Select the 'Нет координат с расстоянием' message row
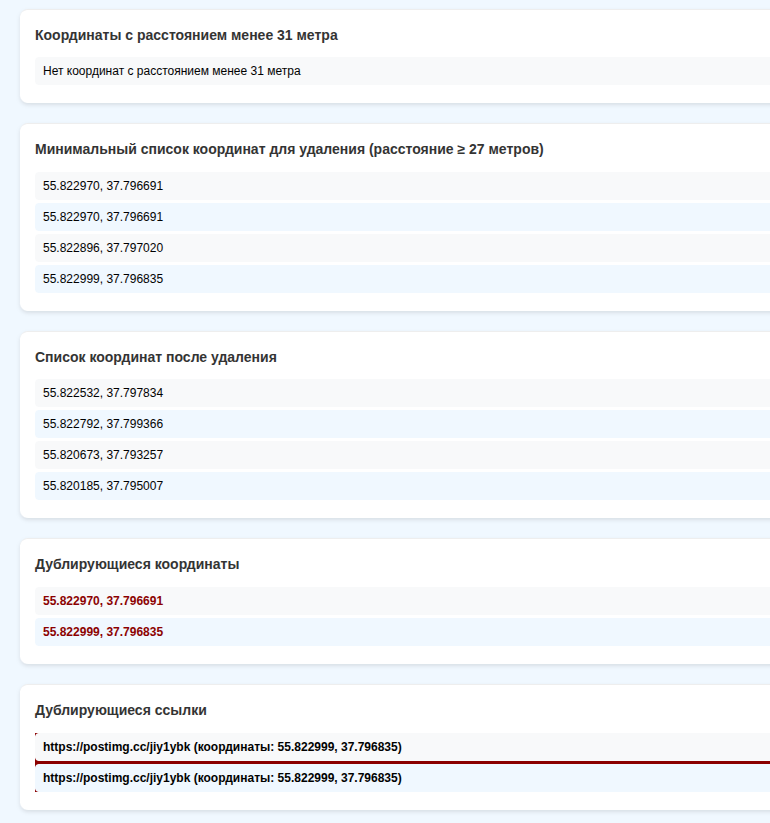This screenshot has height=823, width=770. pos(171,71)
